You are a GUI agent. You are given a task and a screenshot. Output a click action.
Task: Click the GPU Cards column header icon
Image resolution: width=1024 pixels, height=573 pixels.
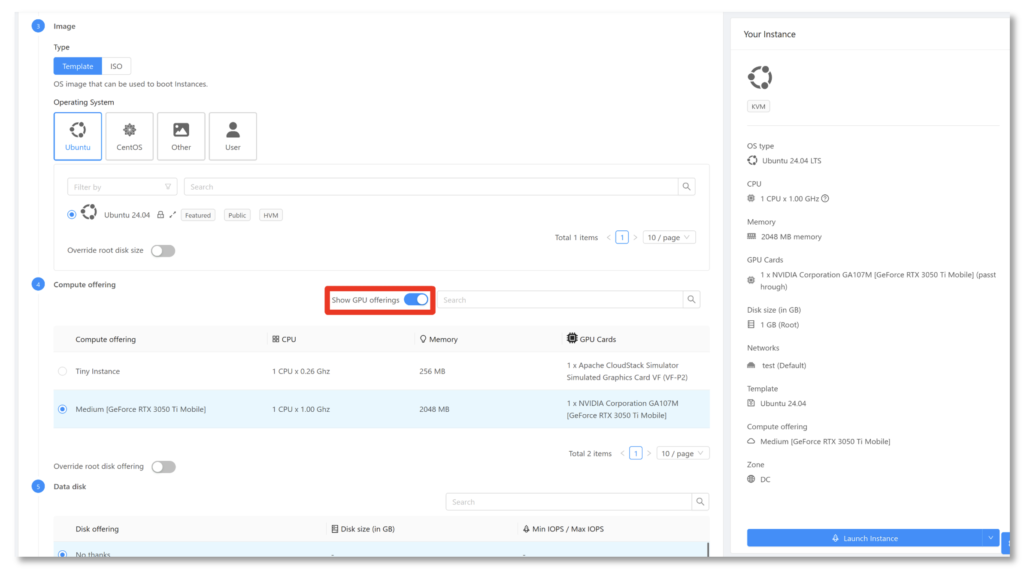pyautogui.click(x=572, y=338)
